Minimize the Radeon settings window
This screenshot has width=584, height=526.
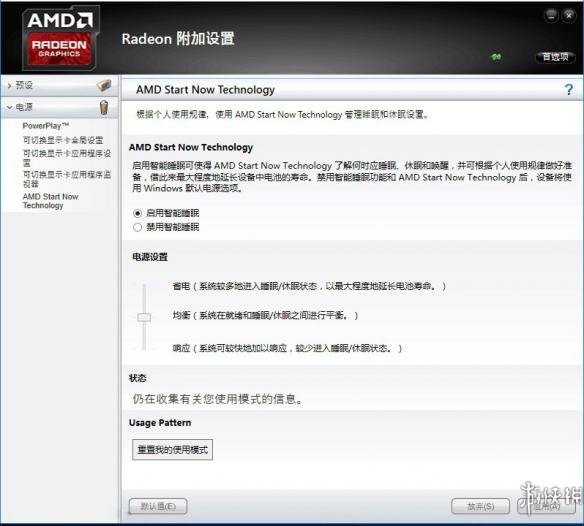[x=551, y=16]
